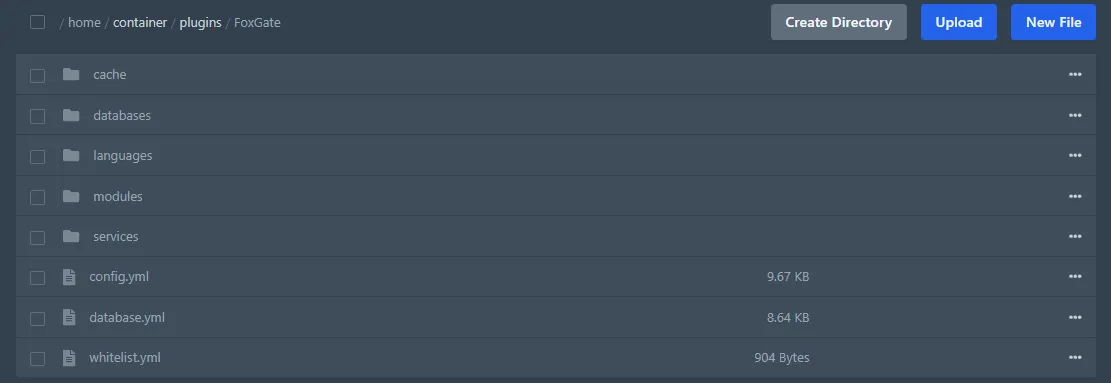Click the databases folder icon

tap(71, 115)
